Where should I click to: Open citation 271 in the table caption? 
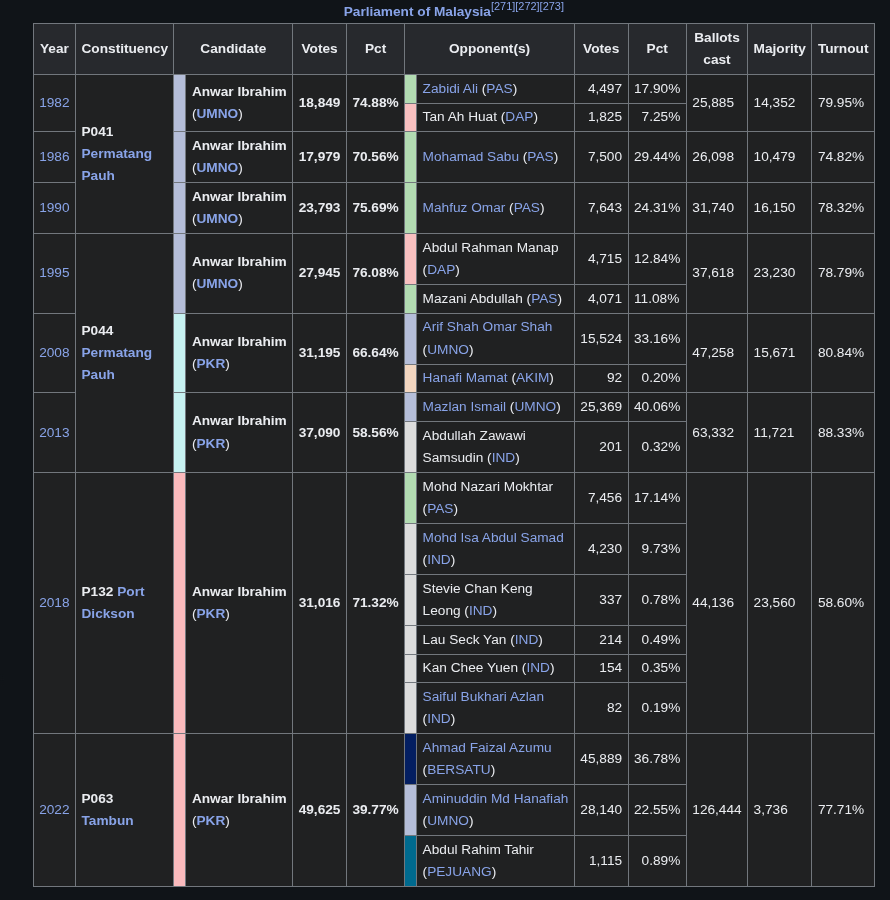click(x=503, y=6)
